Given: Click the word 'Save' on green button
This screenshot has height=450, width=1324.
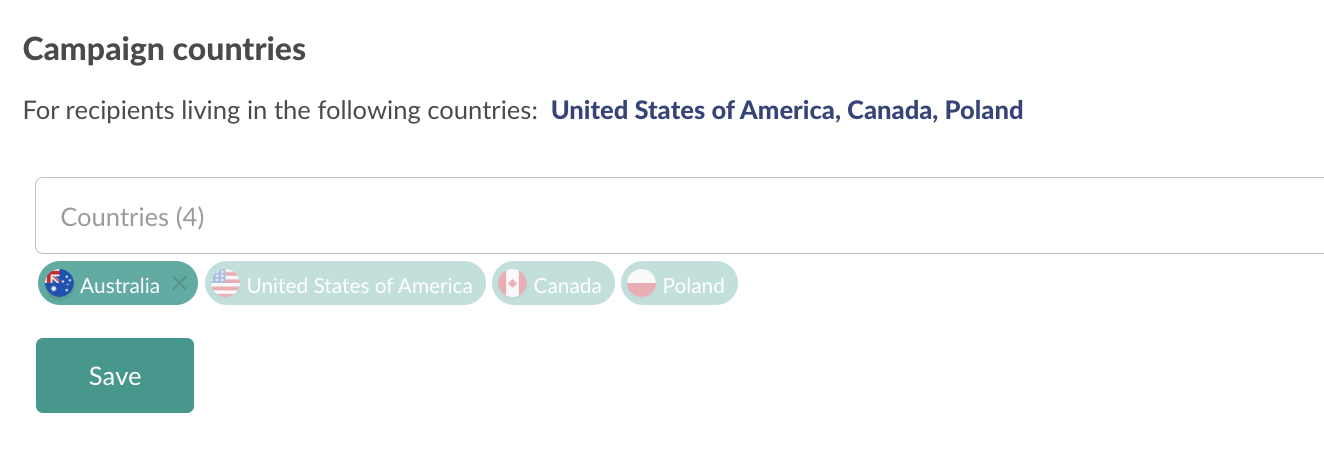Looking at the screenshot, I should click(x=115, y=376).
